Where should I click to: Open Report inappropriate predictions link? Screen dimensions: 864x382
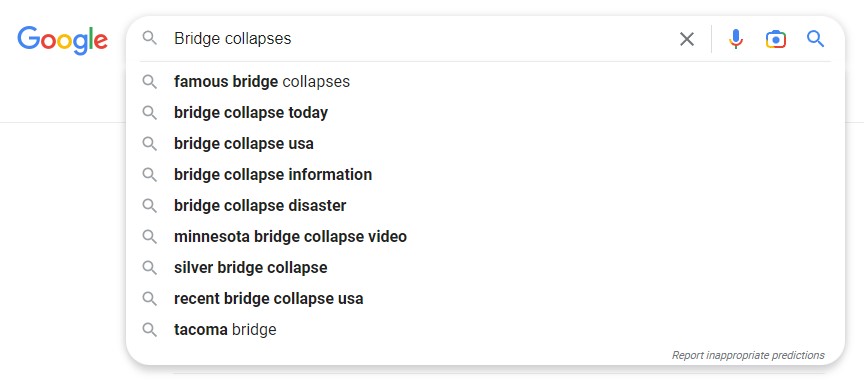(748, 356)
